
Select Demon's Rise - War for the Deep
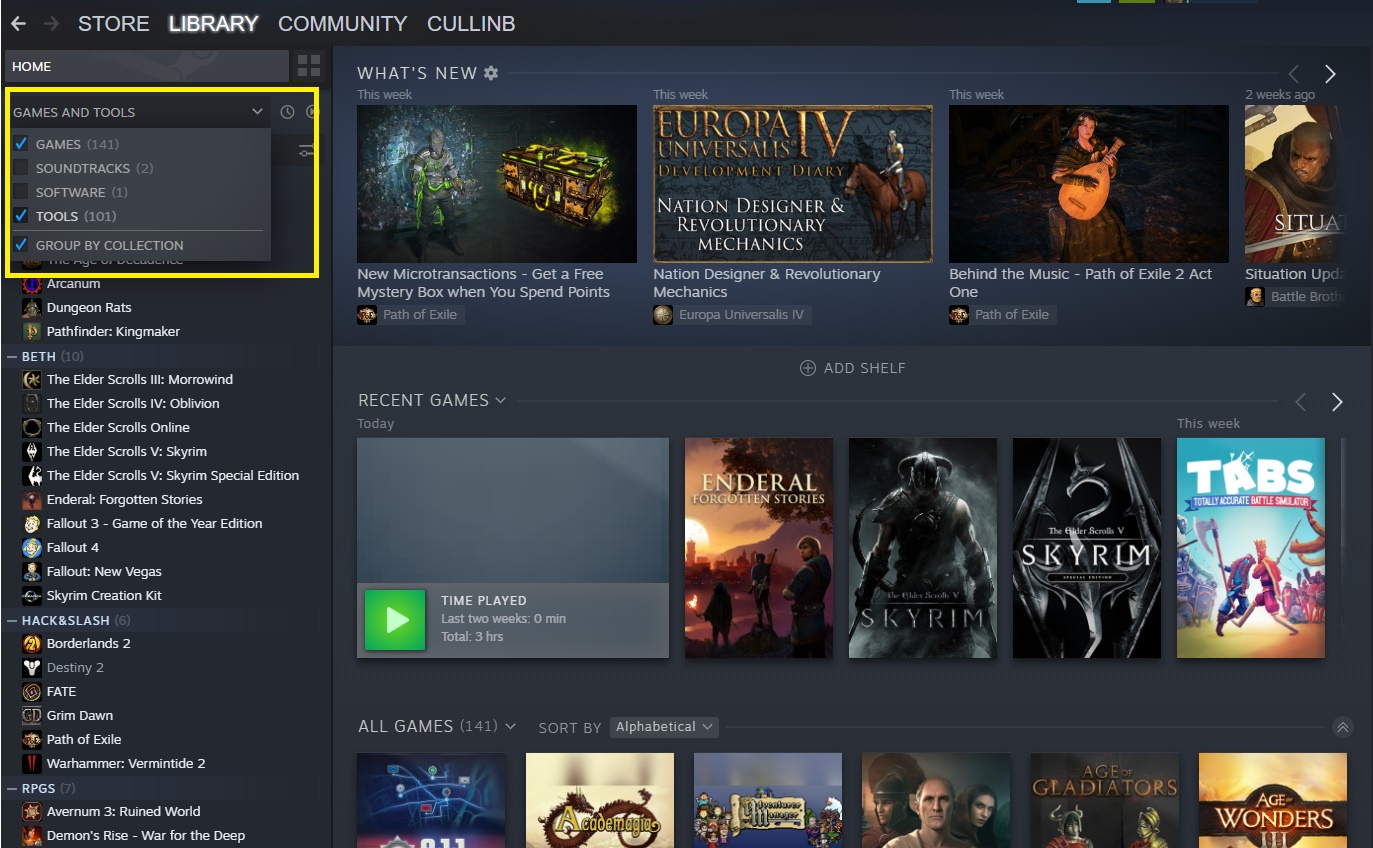coord(146,836)
